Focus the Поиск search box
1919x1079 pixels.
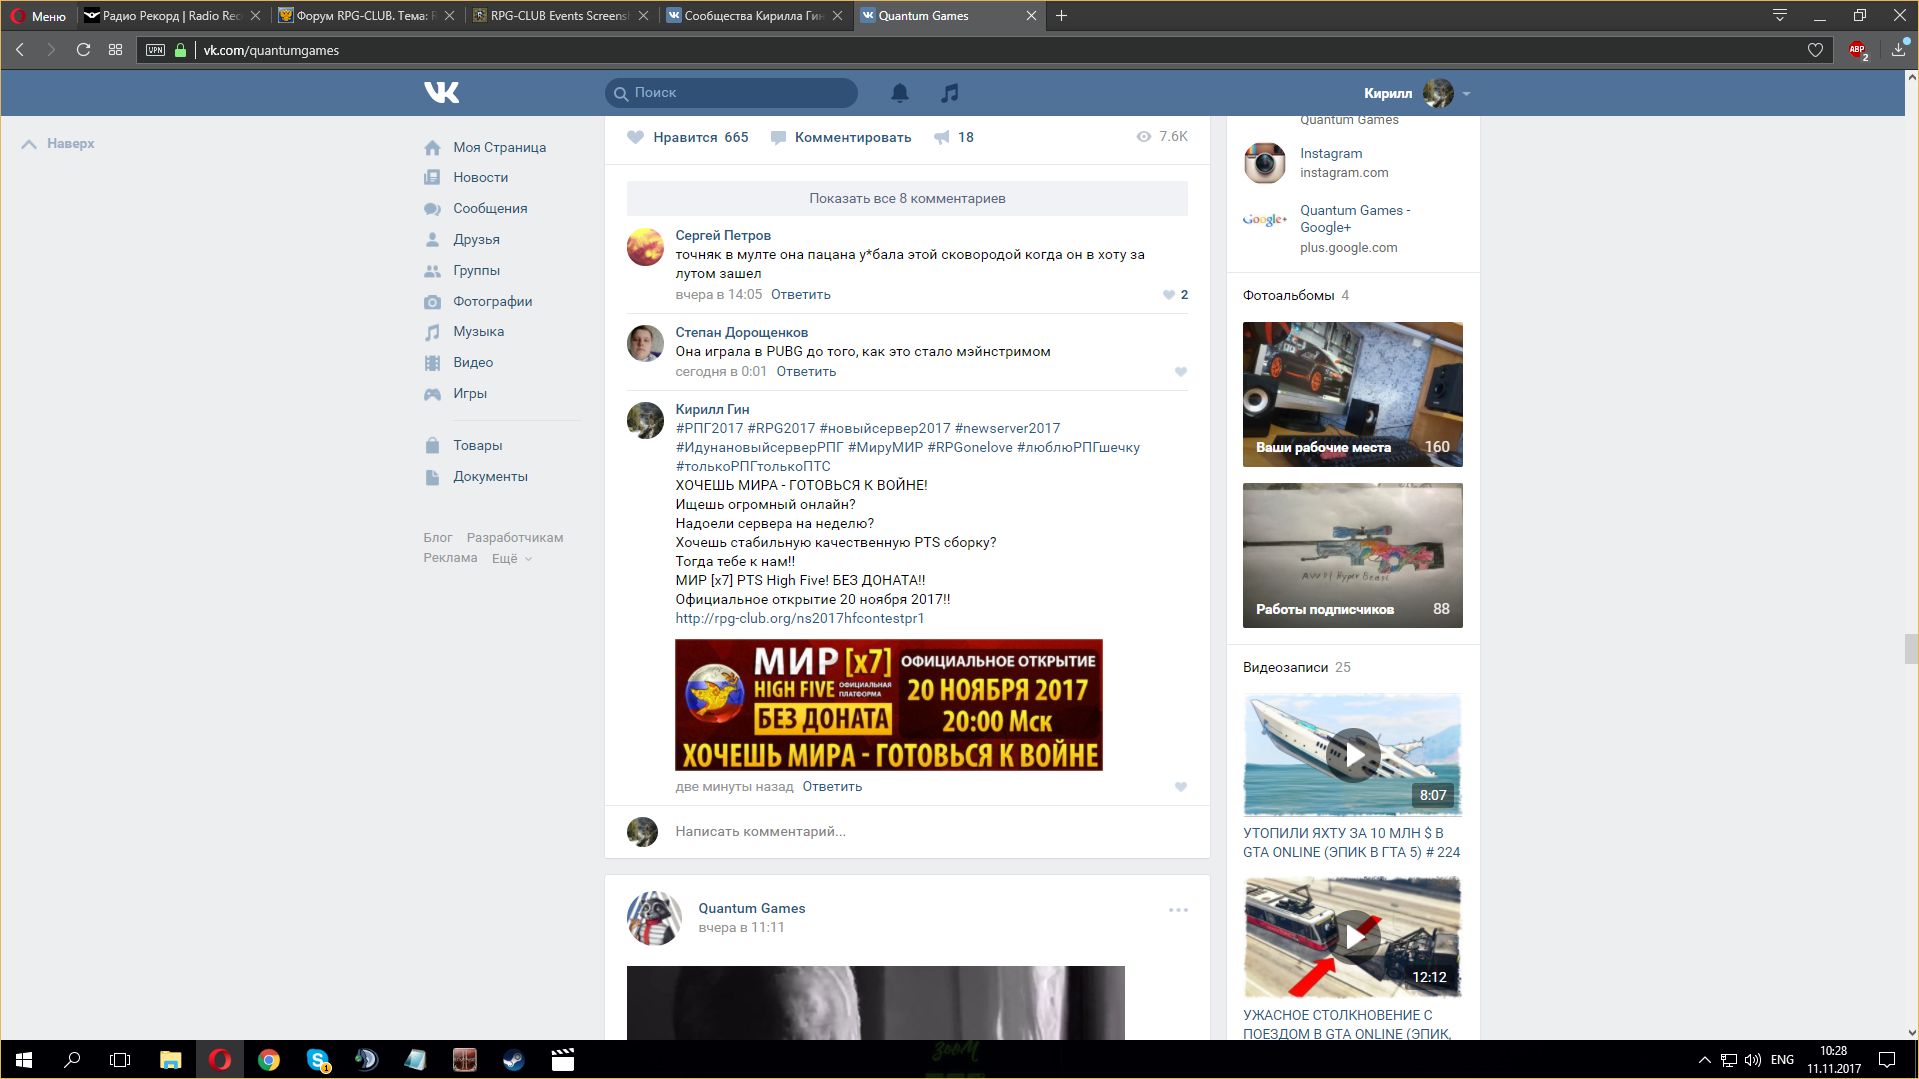tap(731, 93)
